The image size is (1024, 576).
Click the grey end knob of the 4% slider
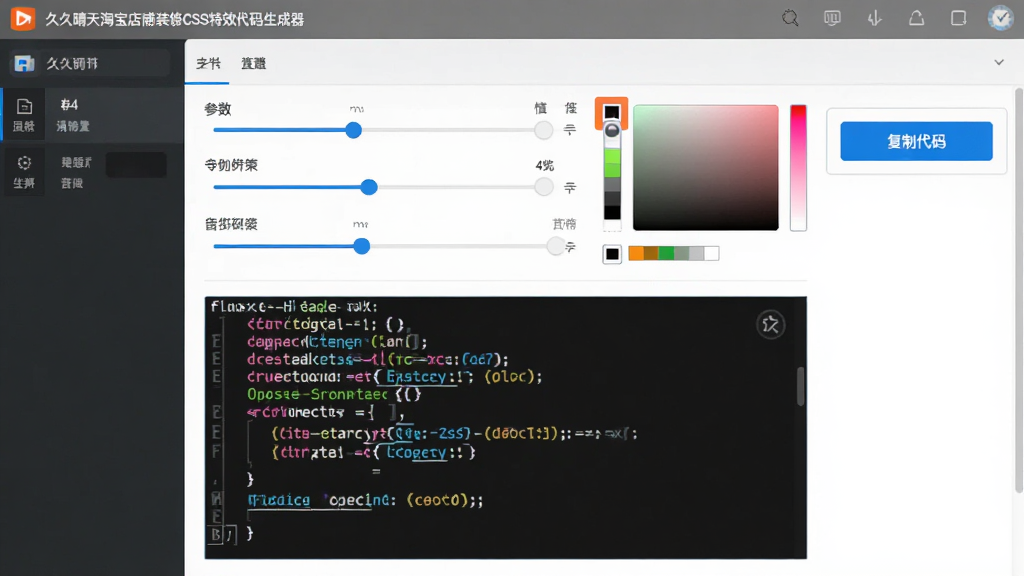pyautogui.click(x=543, y=187)
